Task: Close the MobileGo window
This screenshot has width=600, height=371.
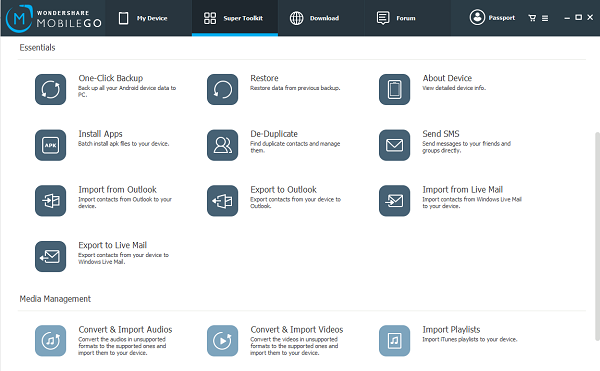Action: coord(590,18)
